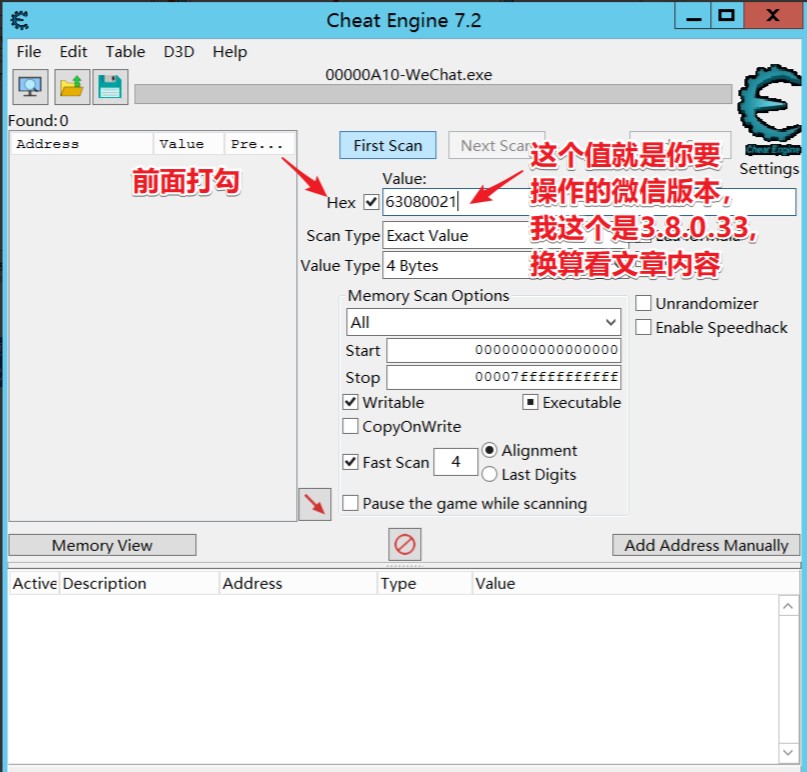
Task: Click the Cheat Engine title bar icon
Action: (19, 20)
